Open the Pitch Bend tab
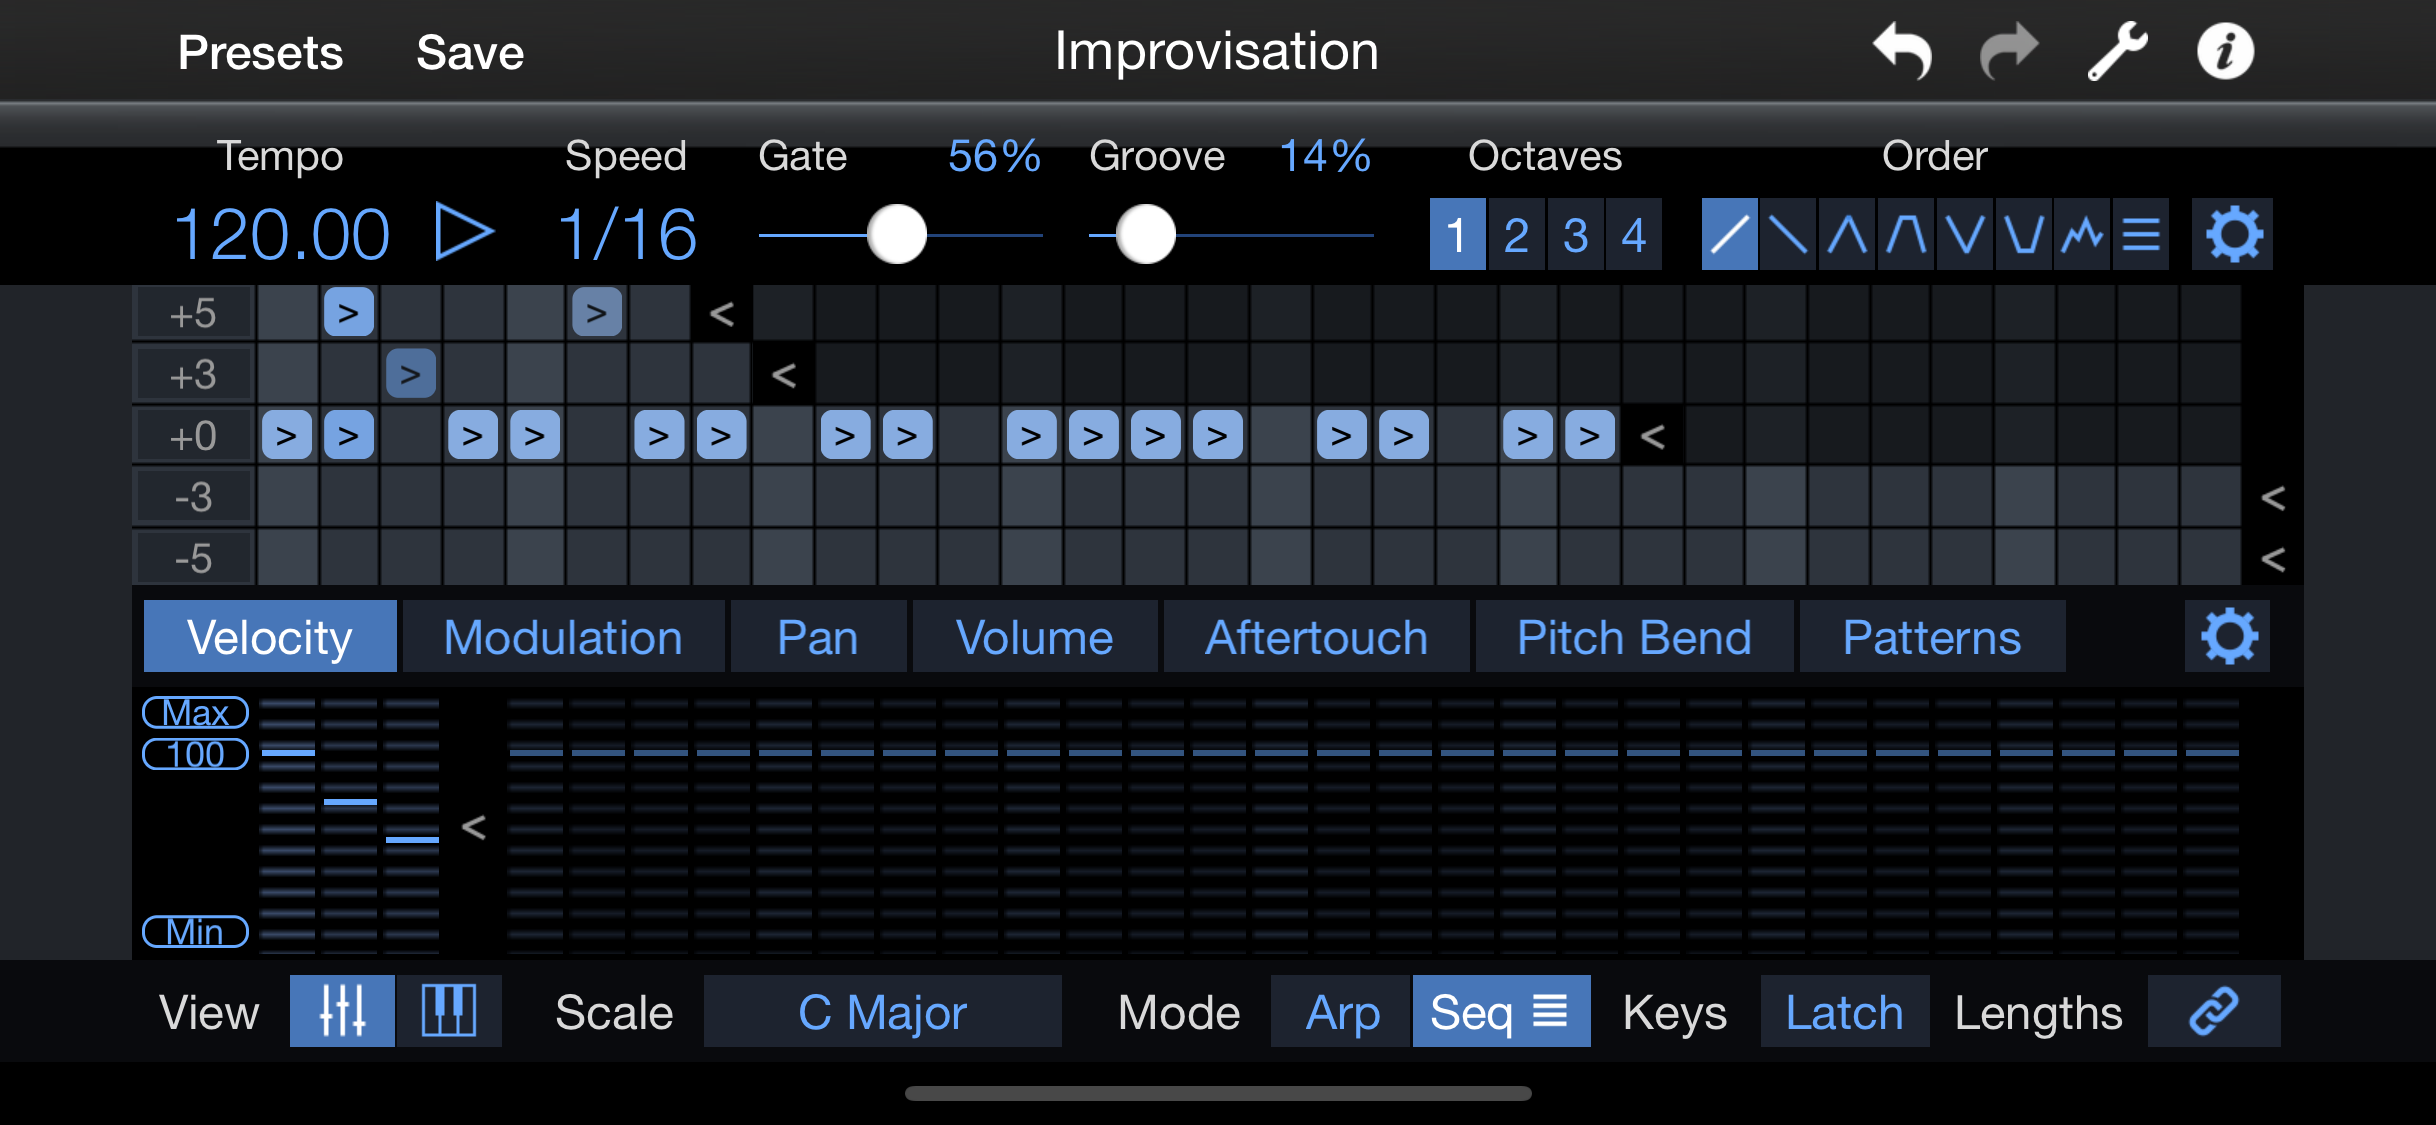 [x=1634, y=636]
